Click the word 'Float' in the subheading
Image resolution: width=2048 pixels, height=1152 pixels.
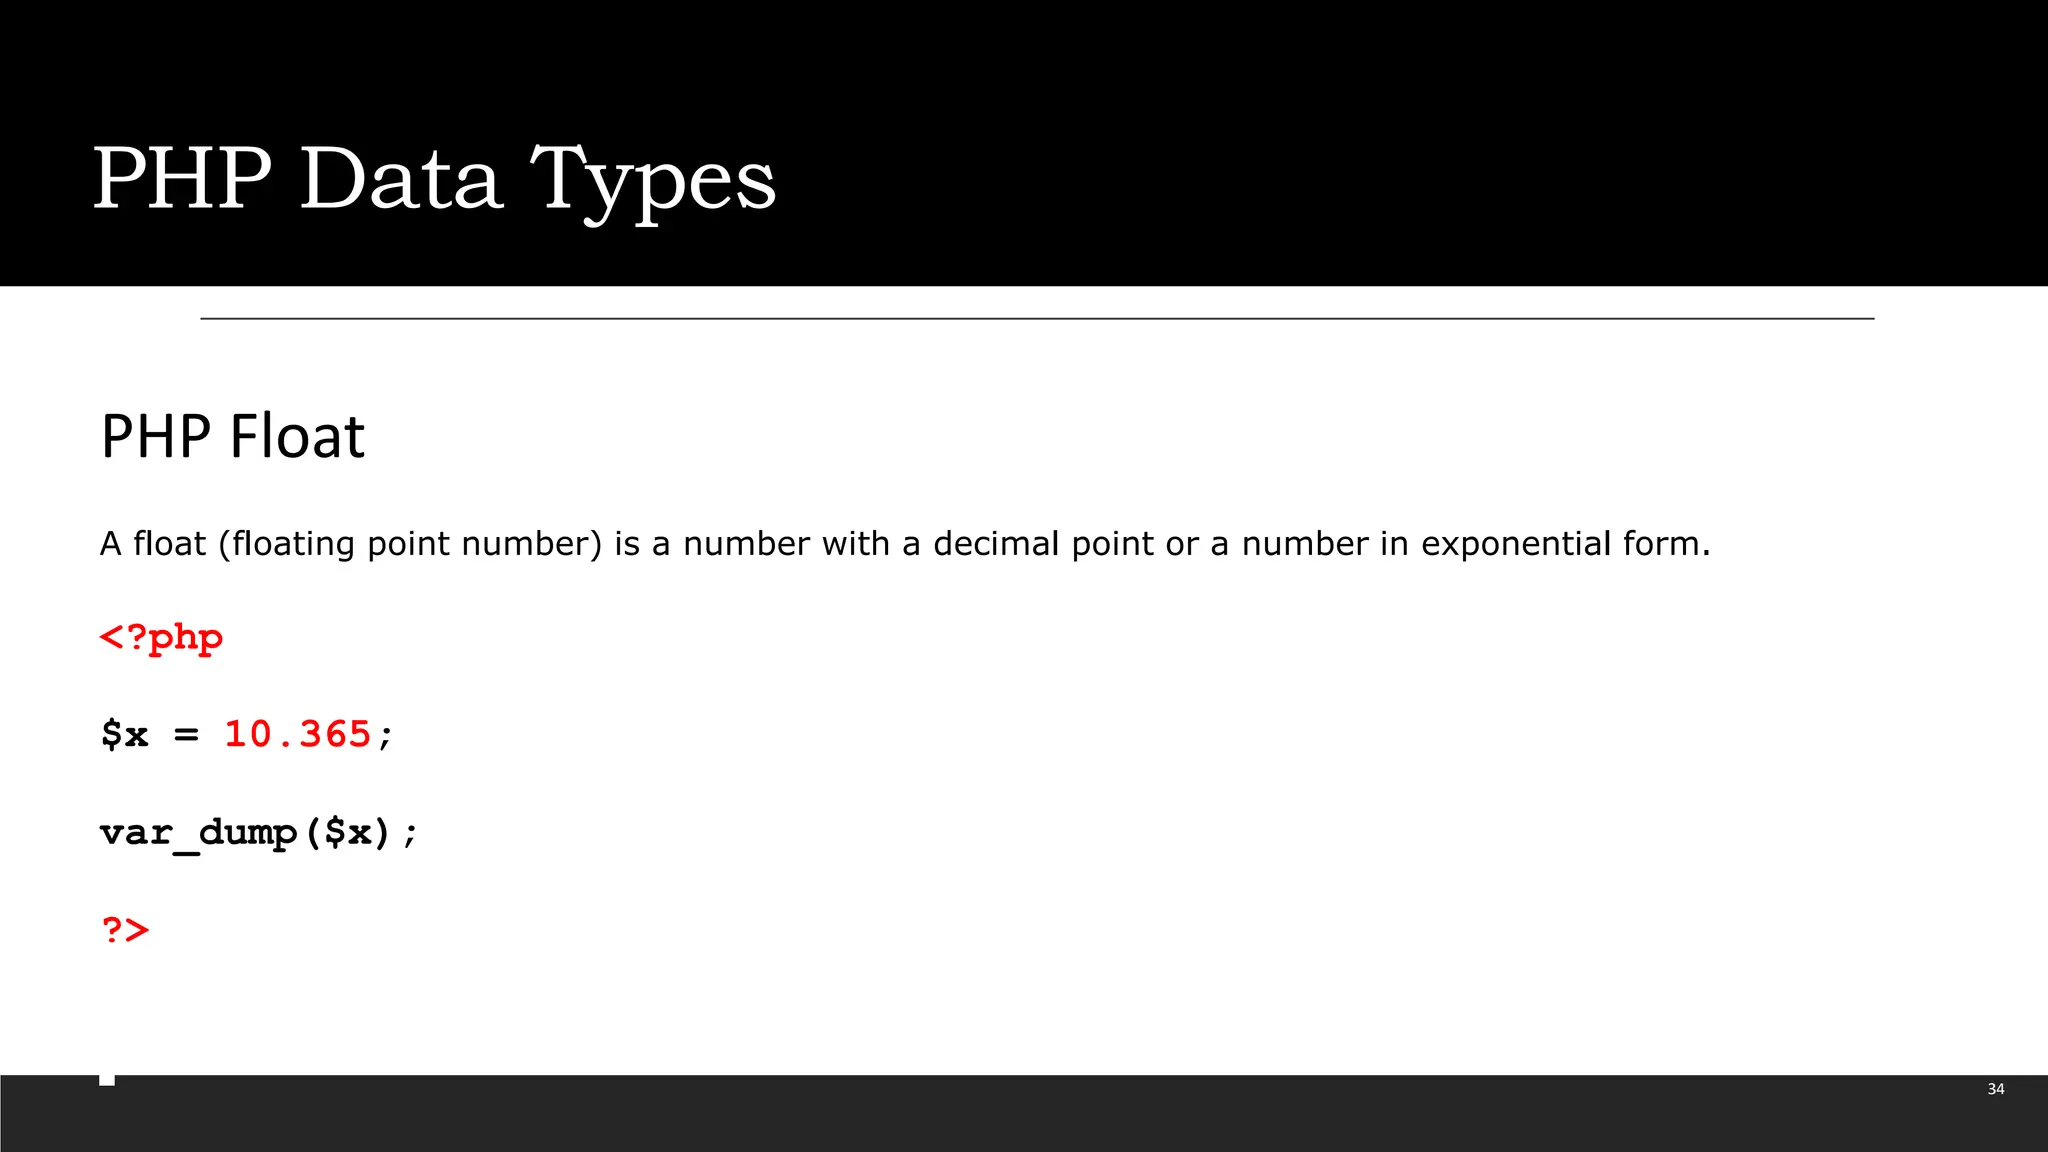point(298,436)
